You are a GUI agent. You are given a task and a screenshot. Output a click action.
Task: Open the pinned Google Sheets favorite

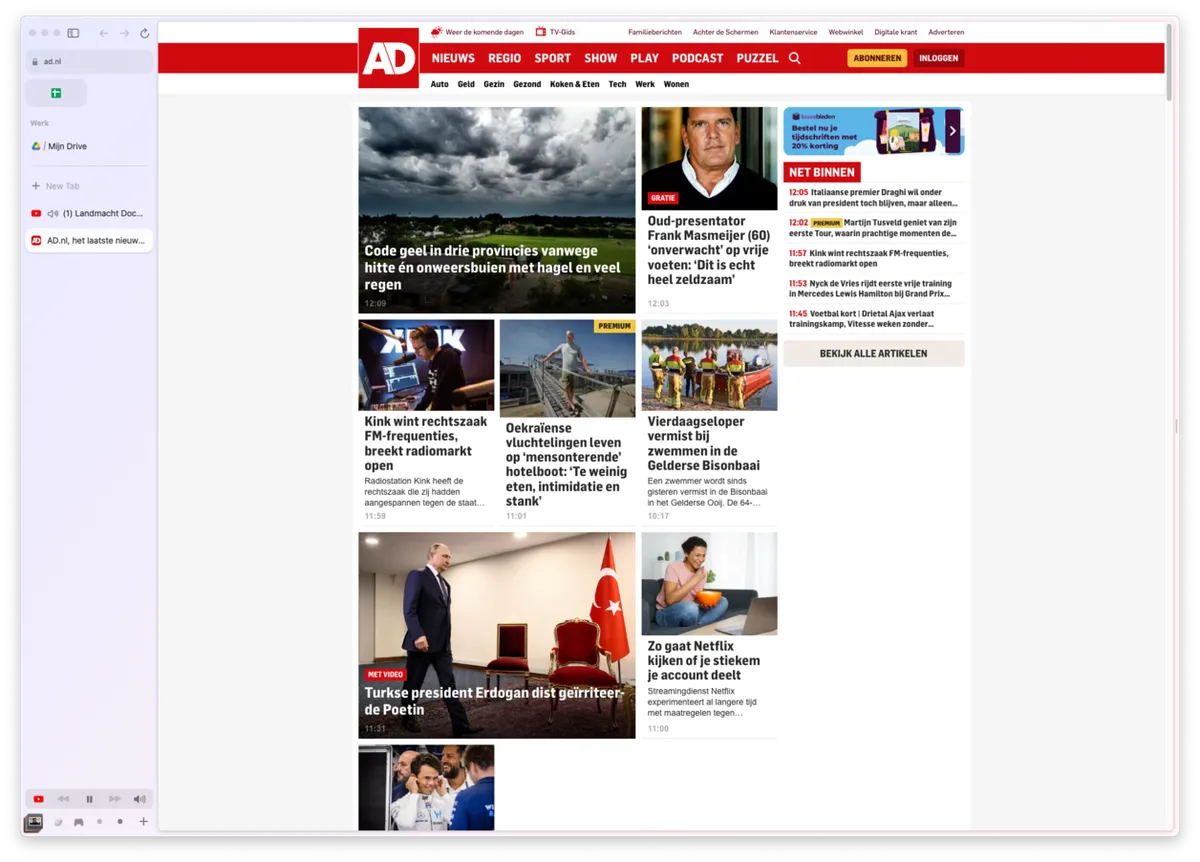[x=56, y=93]
